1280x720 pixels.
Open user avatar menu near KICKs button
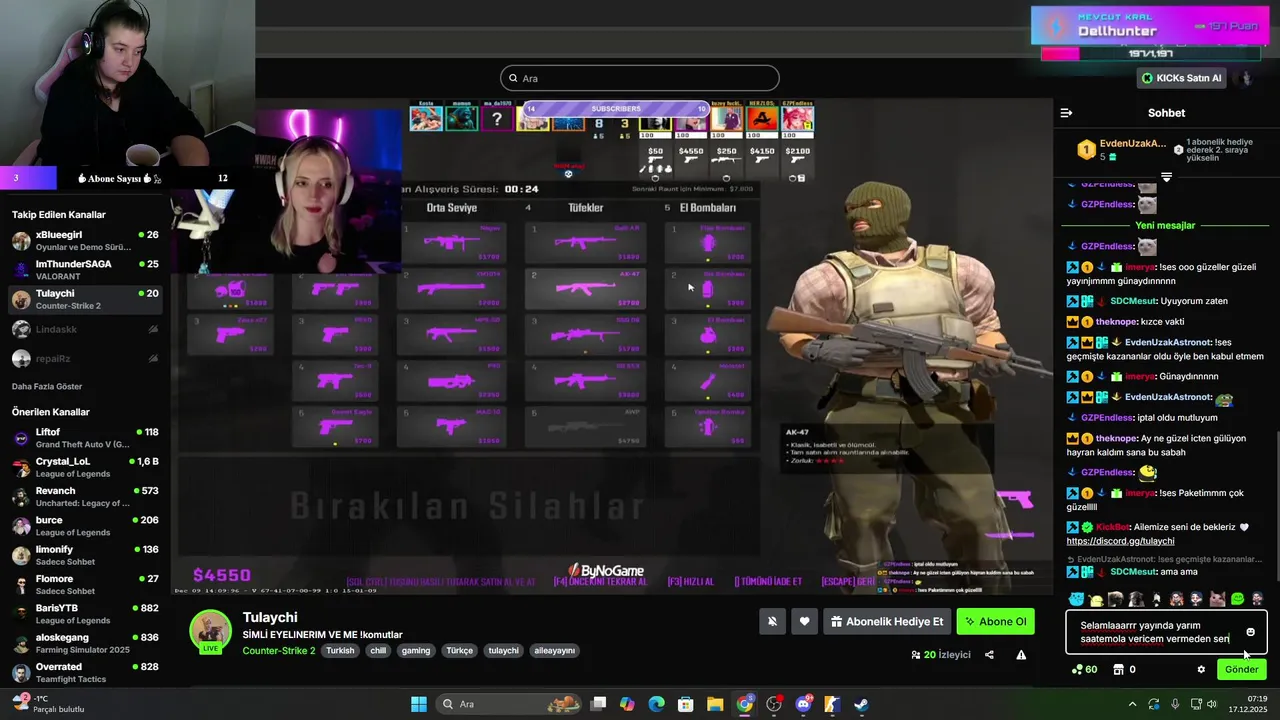(1245, 78)
